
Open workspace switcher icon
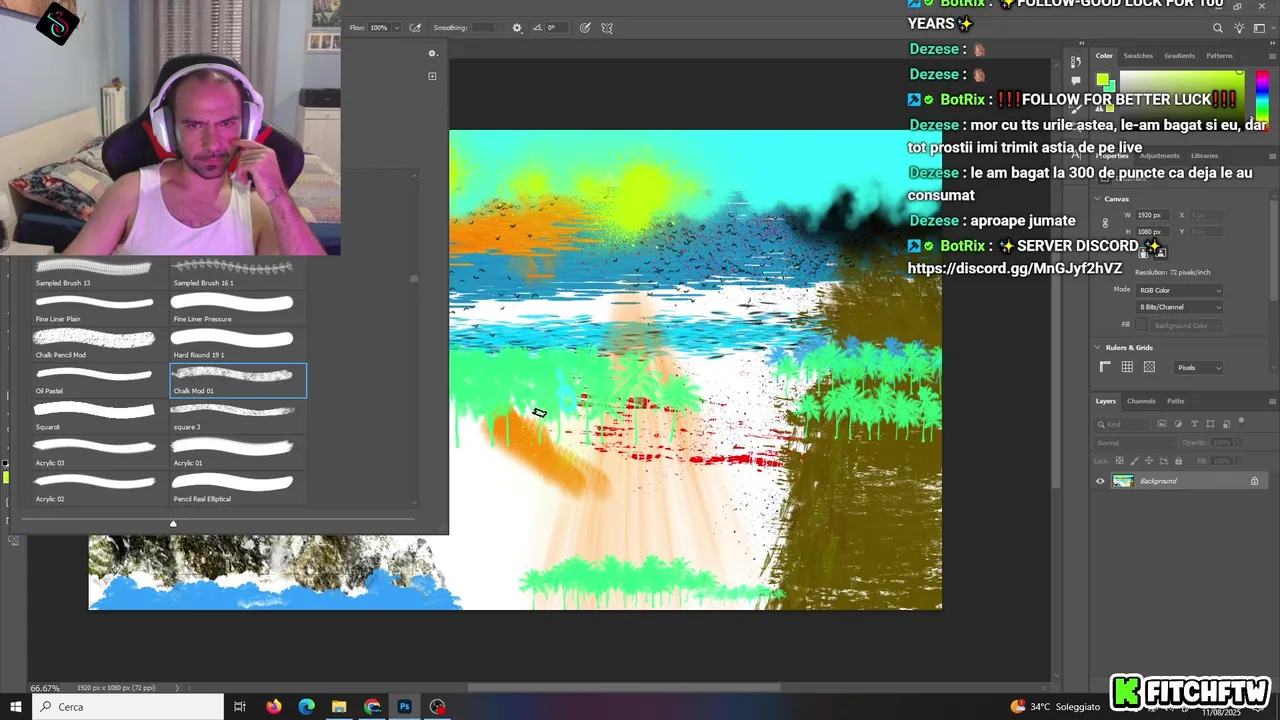pyautogui.click(x=1259, y=28)
